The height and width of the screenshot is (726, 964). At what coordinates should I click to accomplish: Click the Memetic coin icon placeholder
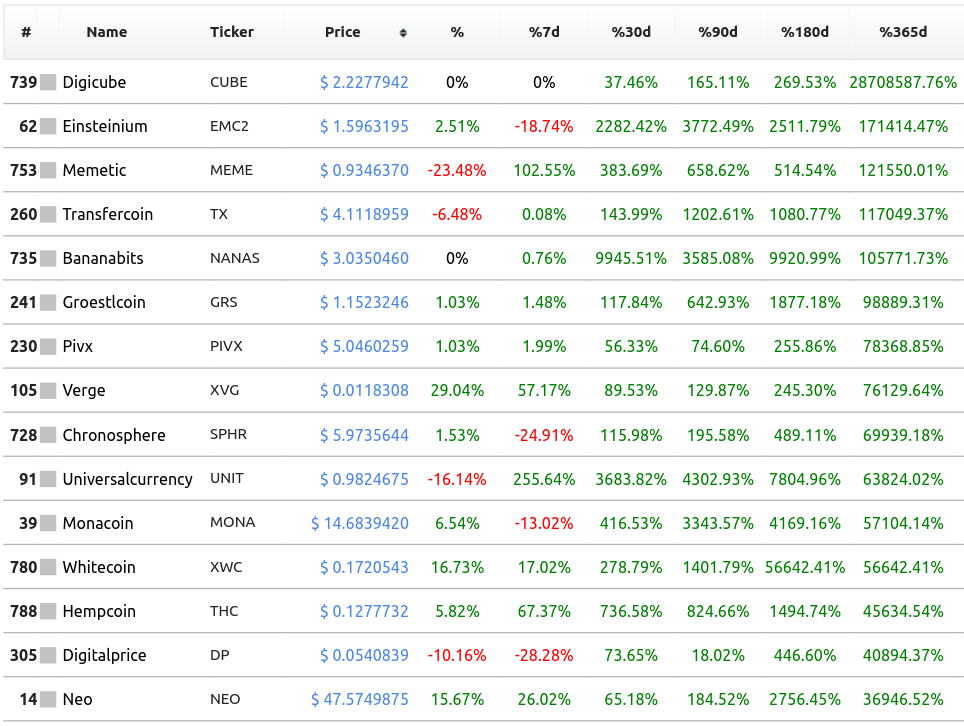(x=48, y=170)
